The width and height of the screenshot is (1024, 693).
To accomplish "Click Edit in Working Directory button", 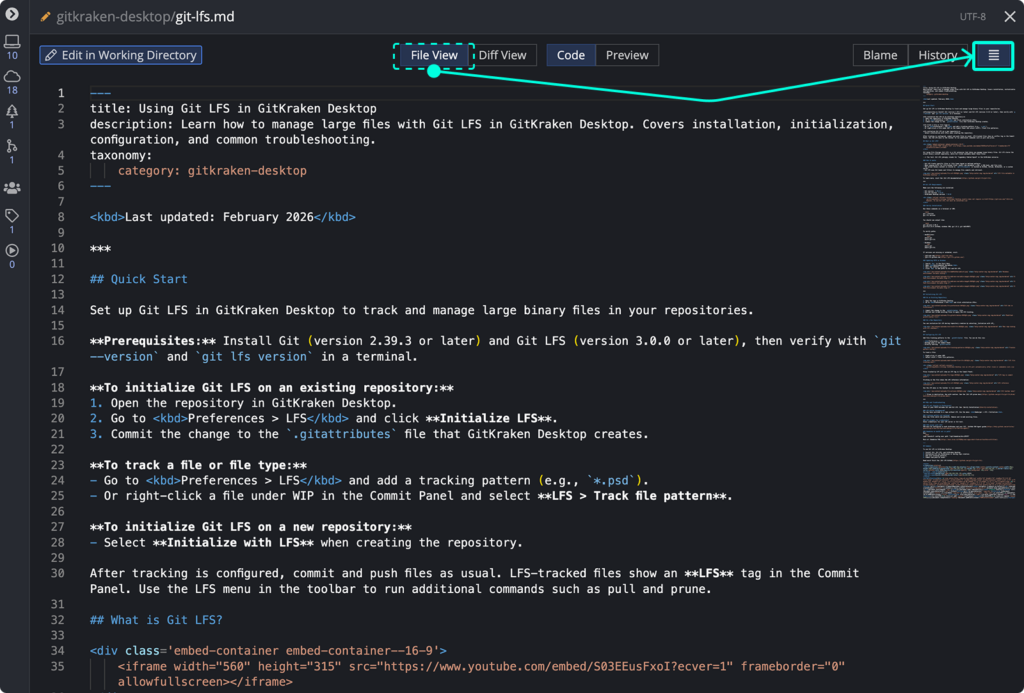I will point(120,55).
